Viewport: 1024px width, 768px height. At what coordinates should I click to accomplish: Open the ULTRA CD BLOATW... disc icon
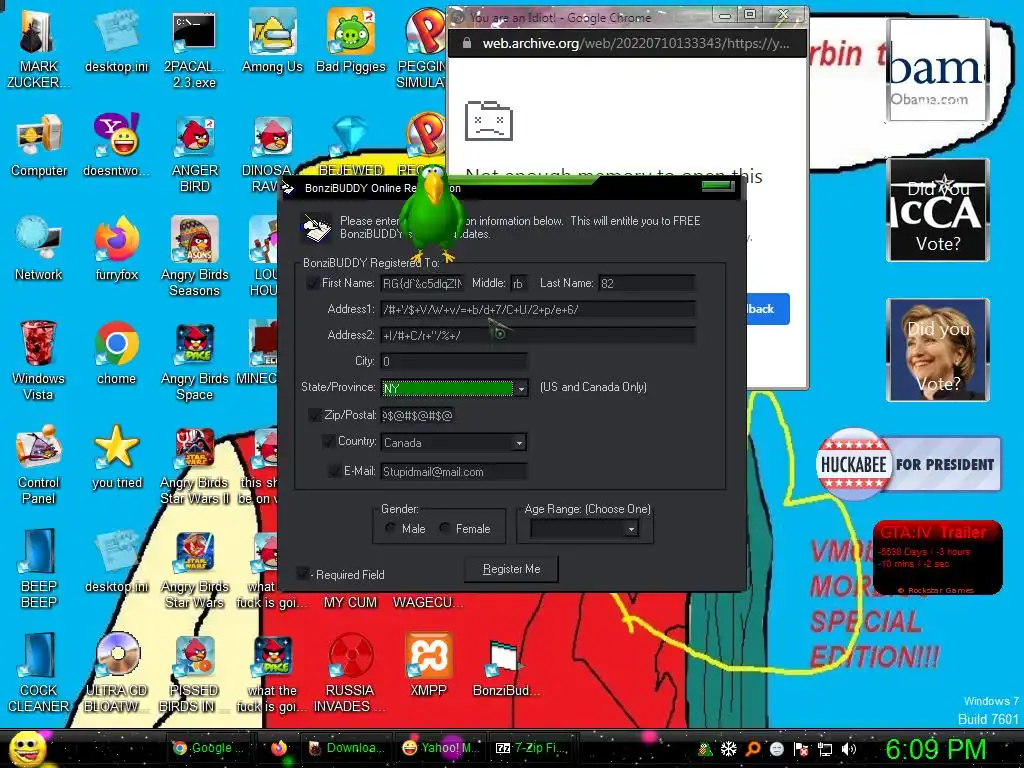(116, 672)
